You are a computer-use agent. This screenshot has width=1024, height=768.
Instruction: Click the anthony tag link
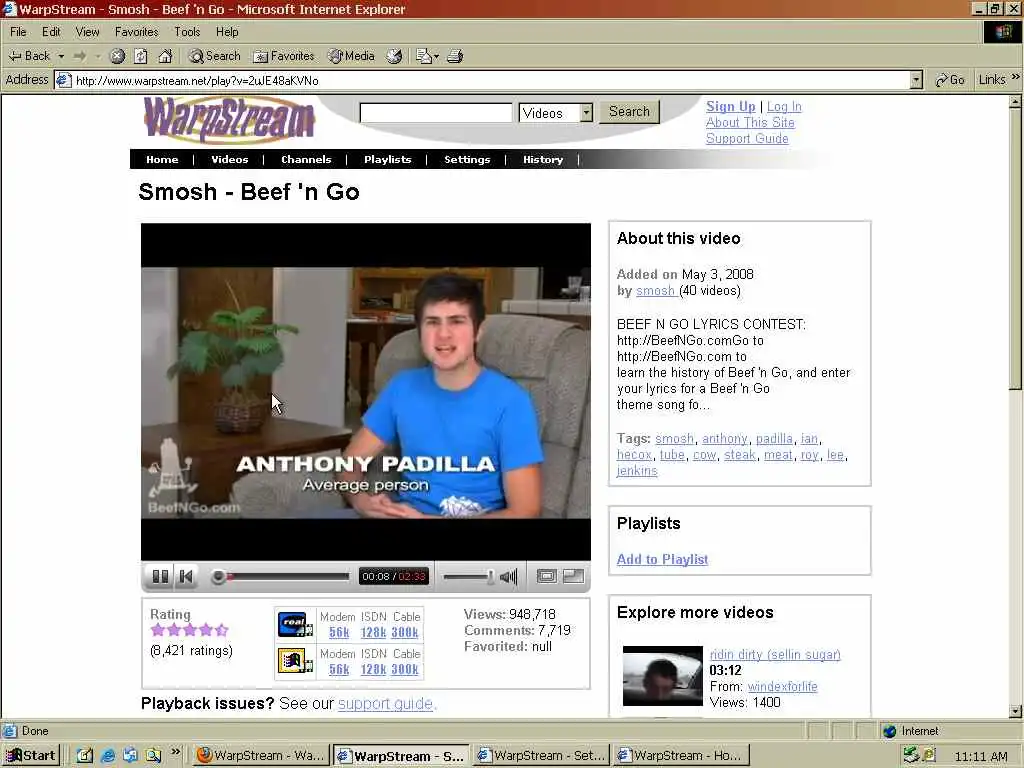coord(725,439)
